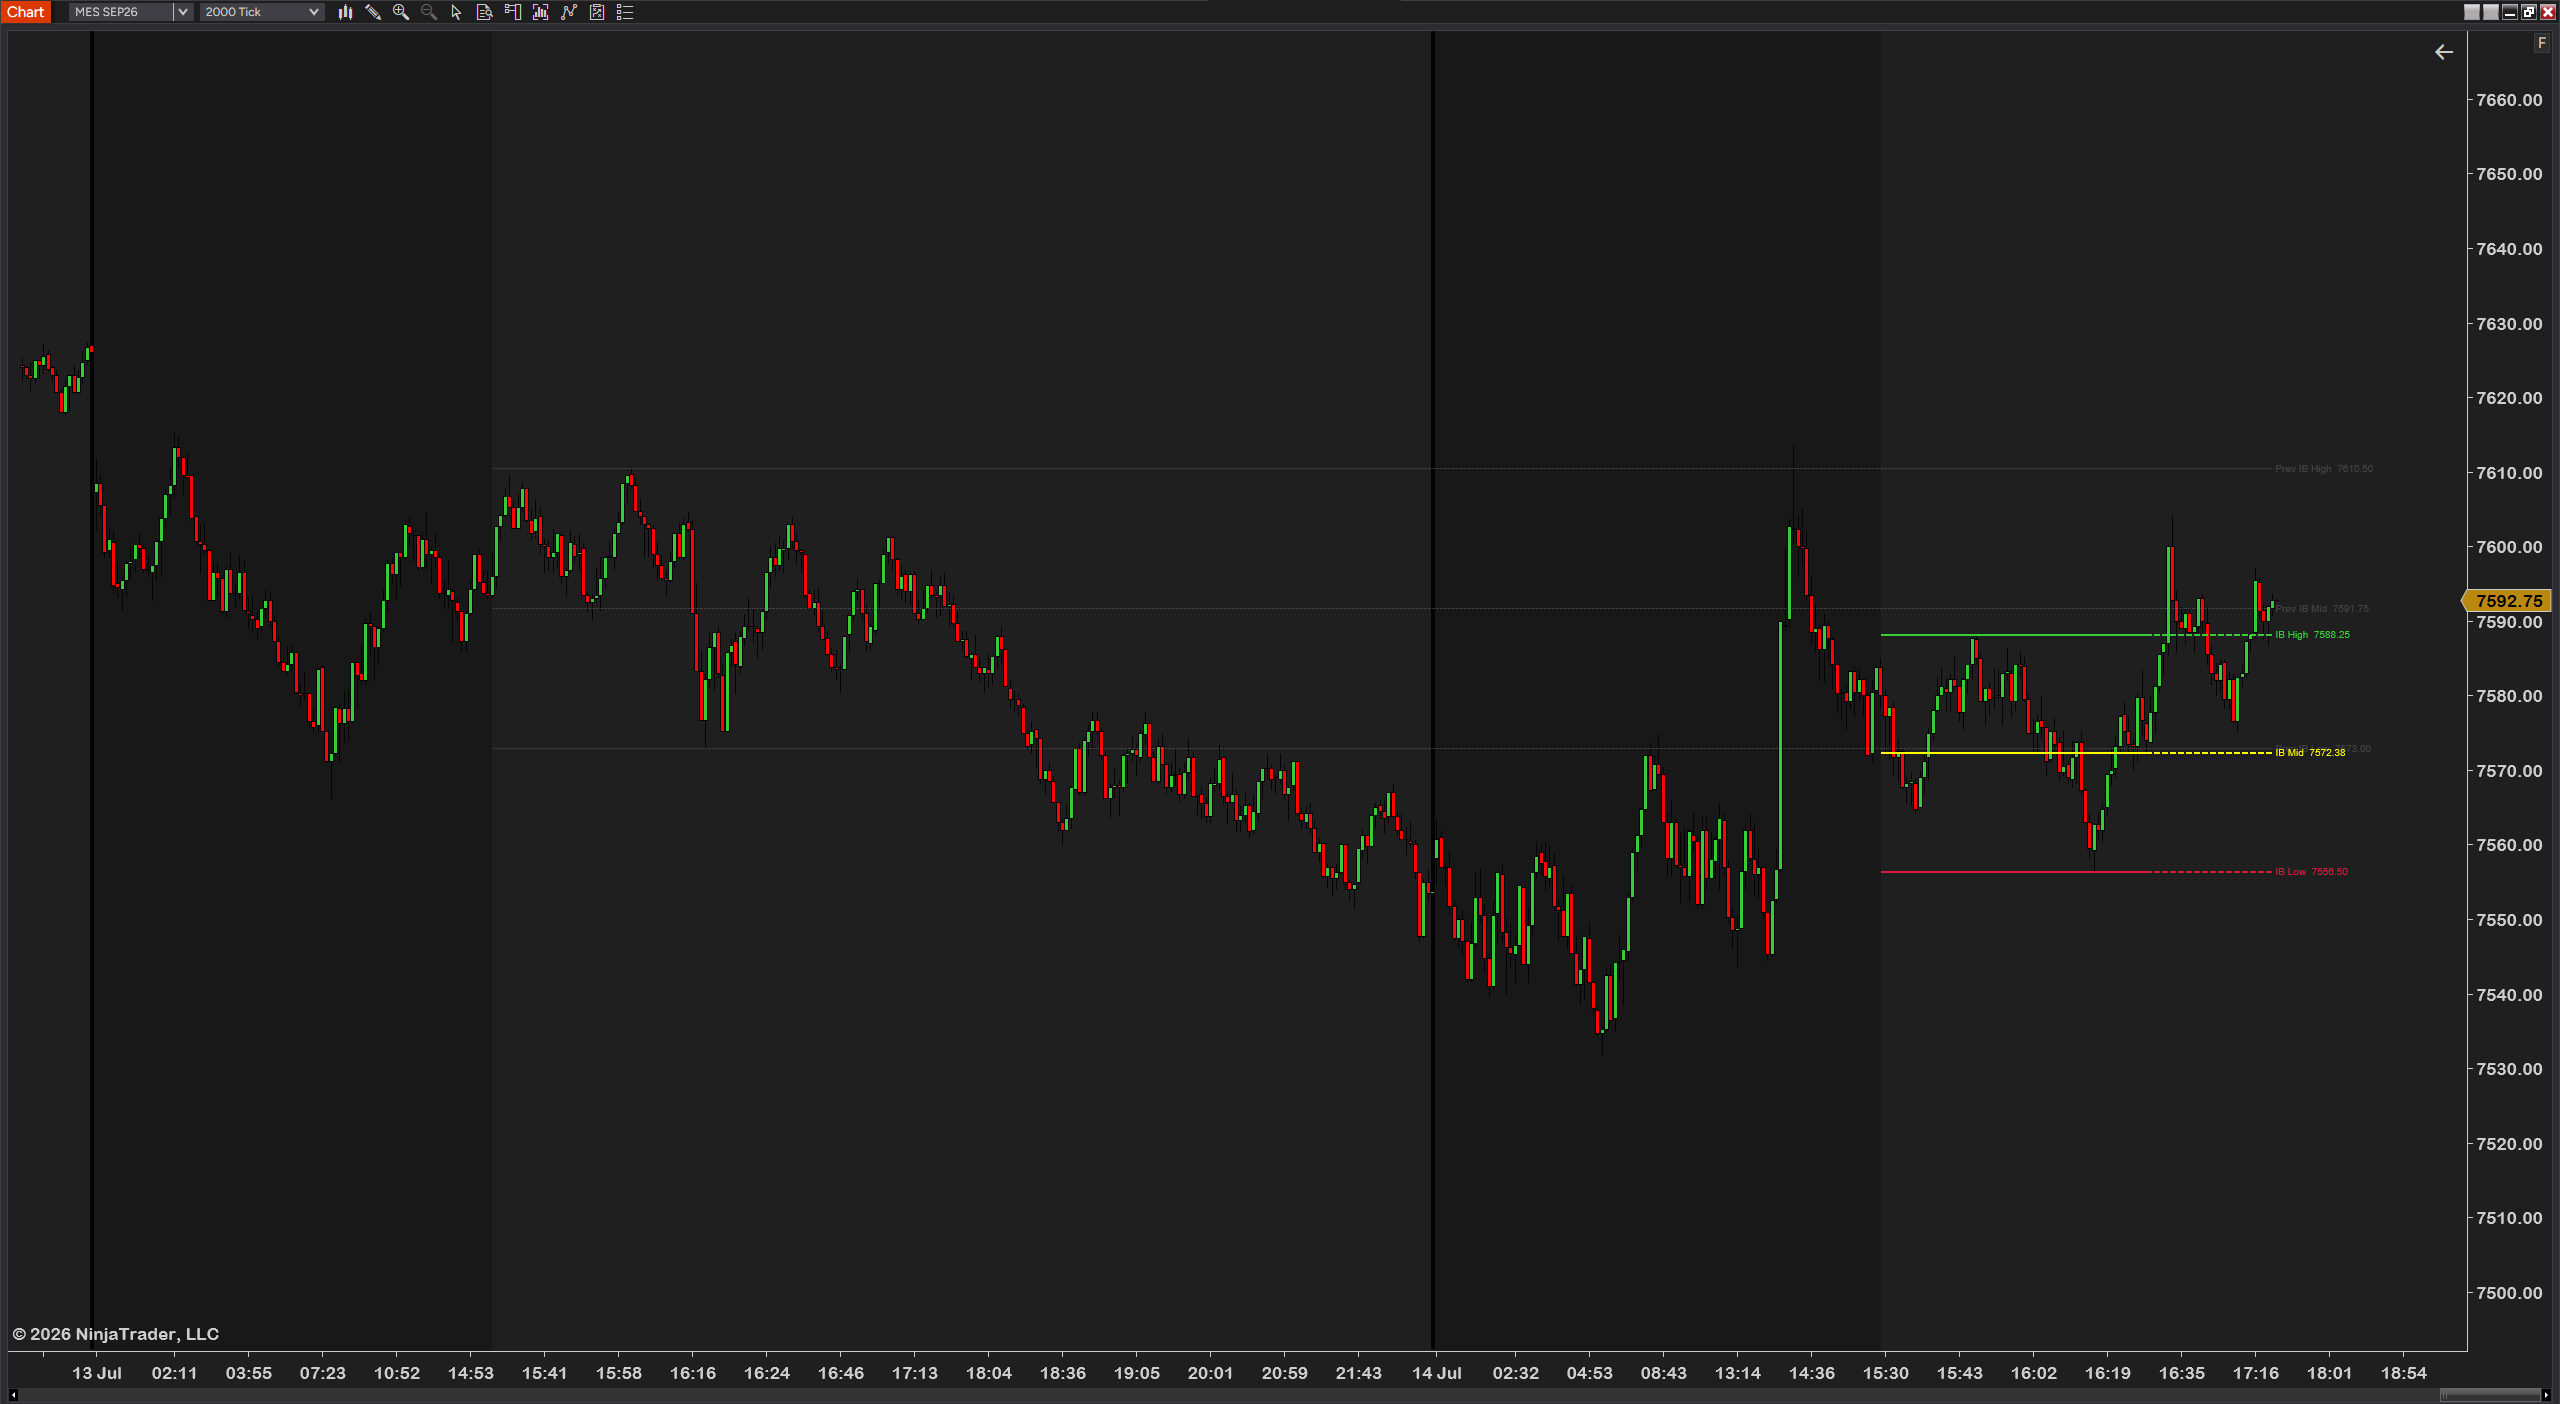Click the 16:19 time axis label

click(2108, 1373)
